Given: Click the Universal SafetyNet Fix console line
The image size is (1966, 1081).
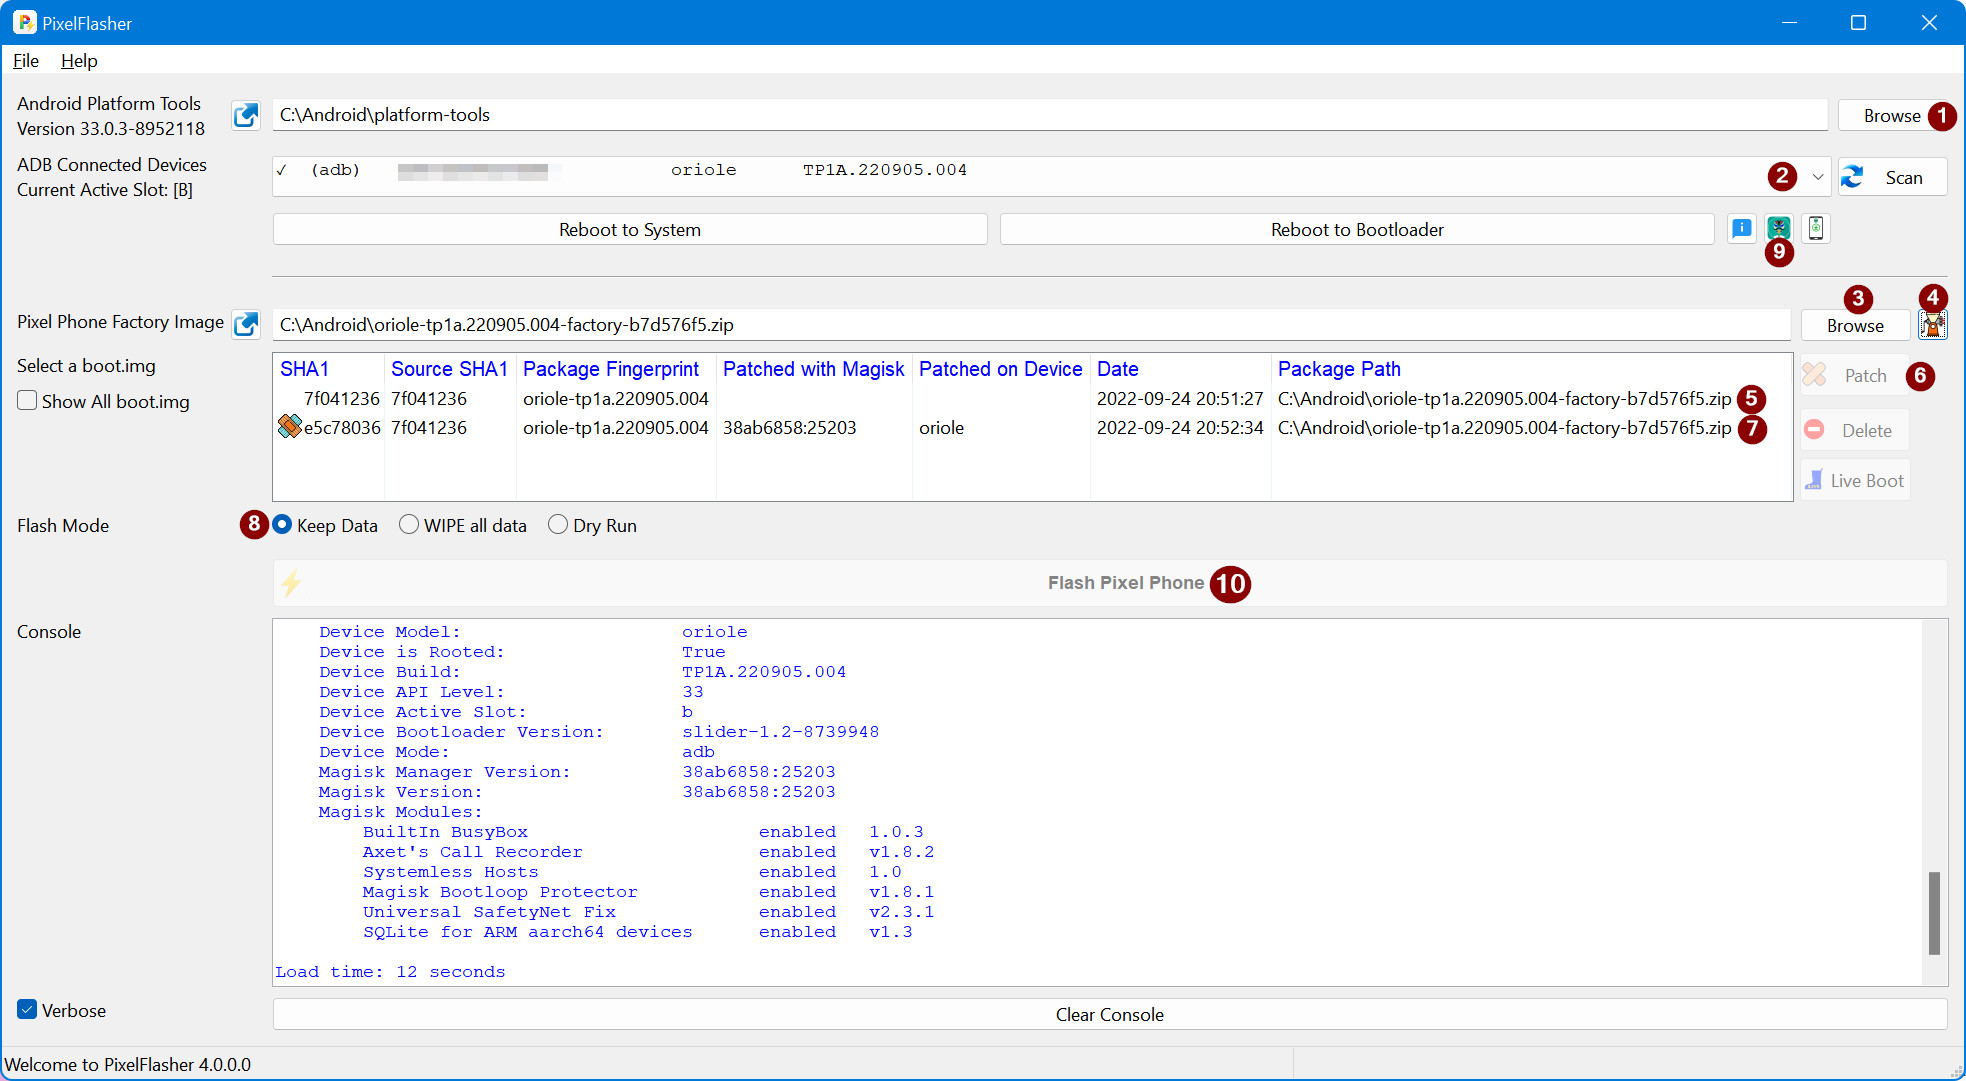Looking at the screenshot, I should 648,912.
